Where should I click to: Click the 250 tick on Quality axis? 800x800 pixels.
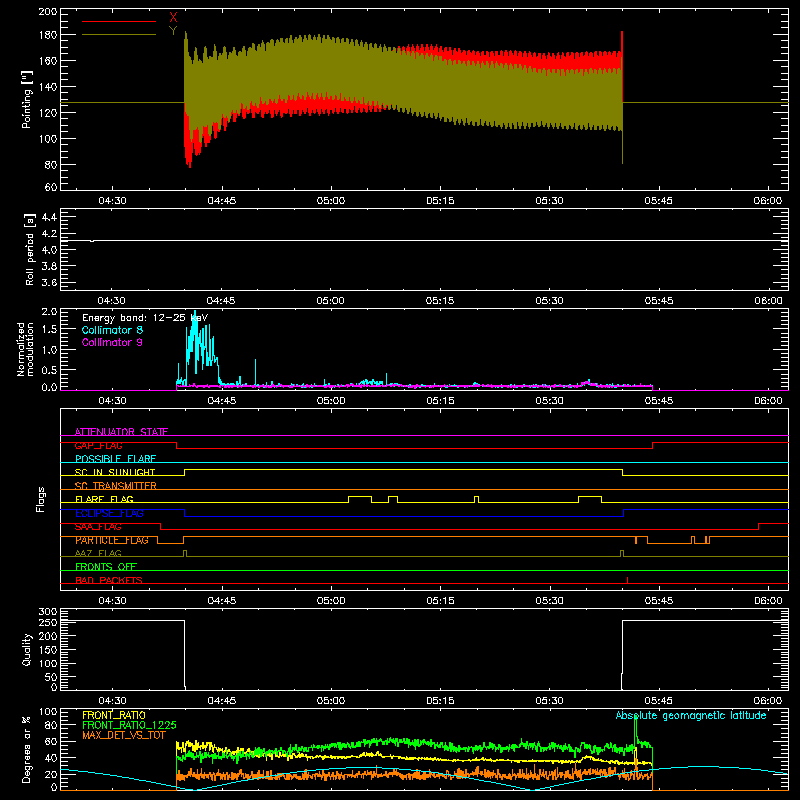pos(48,623)
